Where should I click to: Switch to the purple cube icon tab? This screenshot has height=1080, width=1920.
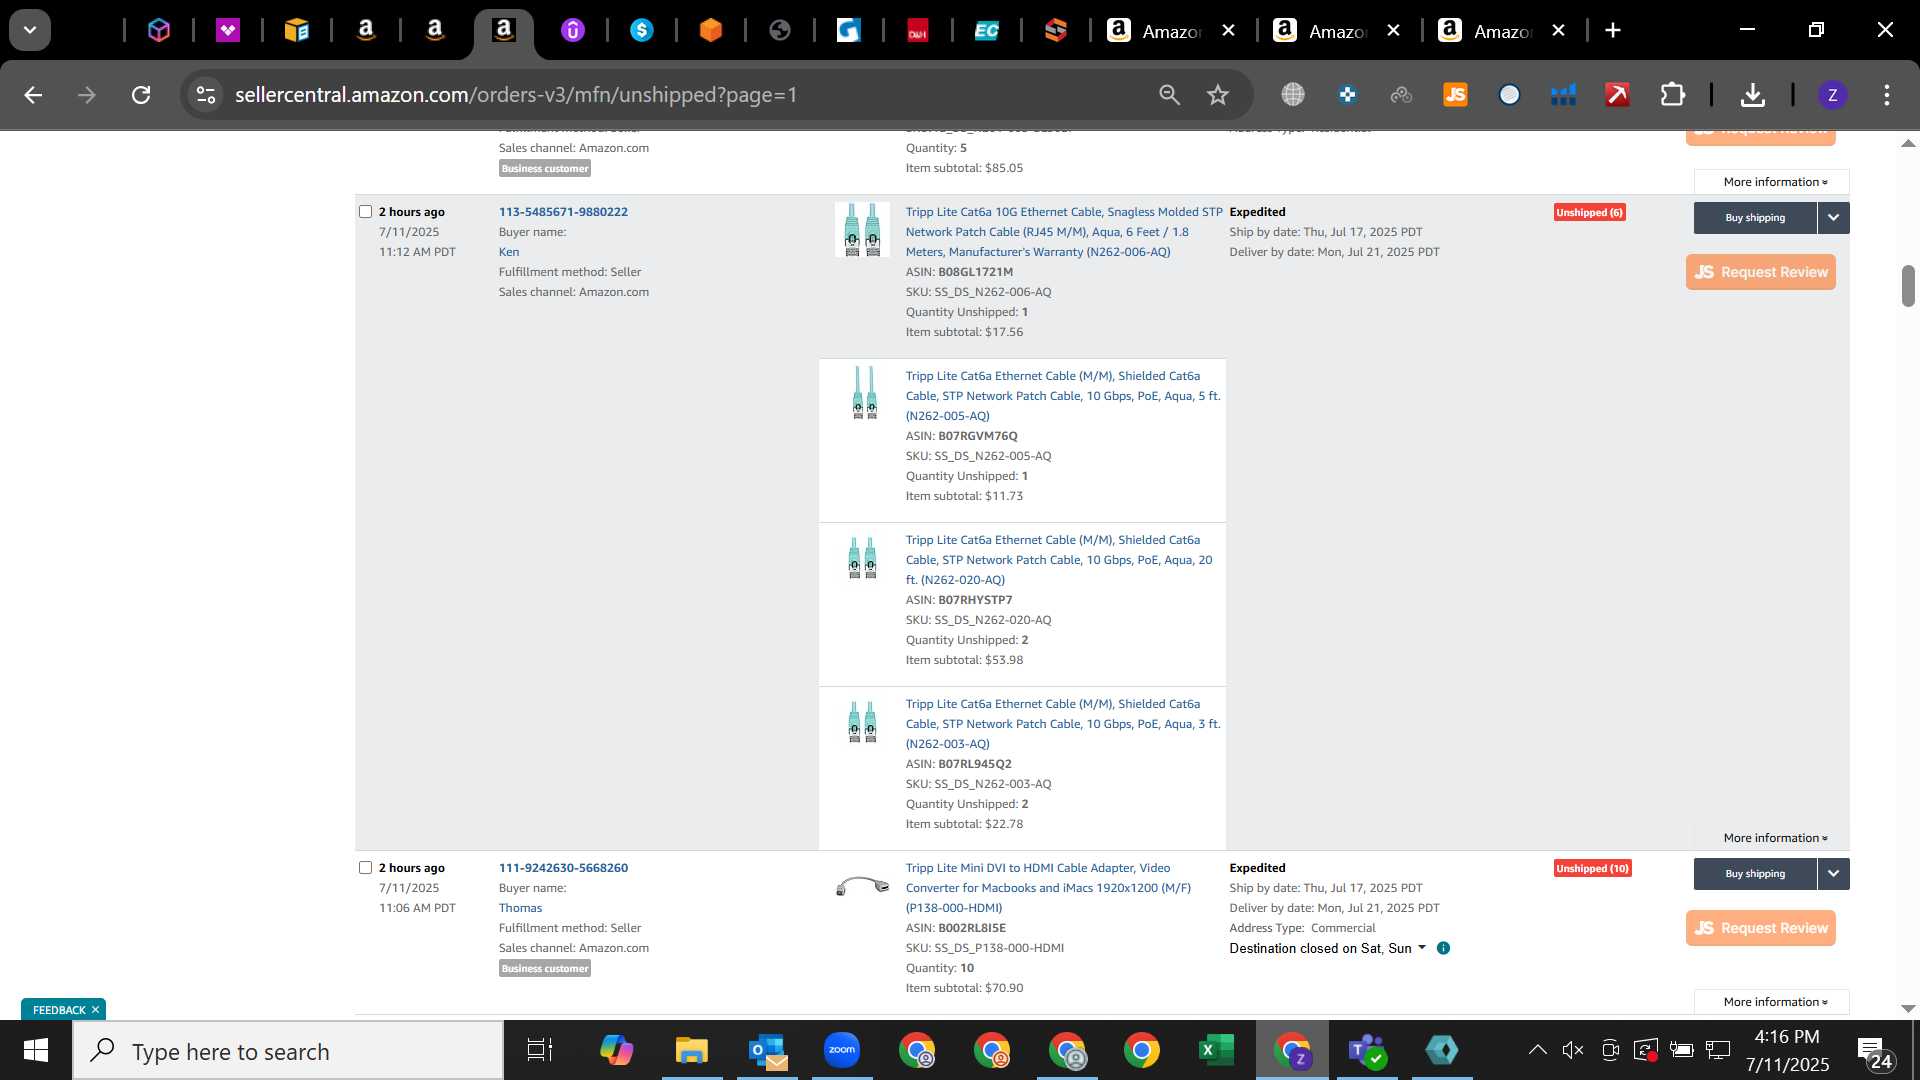click(159, 31)
